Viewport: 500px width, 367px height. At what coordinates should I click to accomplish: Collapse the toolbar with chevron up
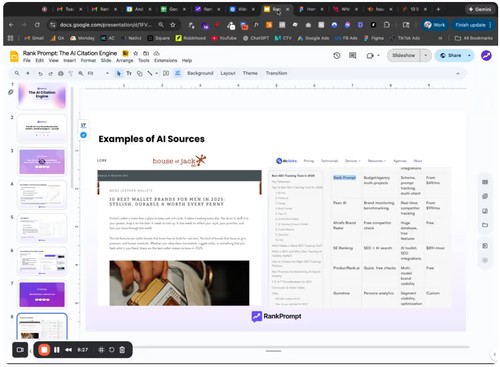pyautogui.click(x=458, y=74)
